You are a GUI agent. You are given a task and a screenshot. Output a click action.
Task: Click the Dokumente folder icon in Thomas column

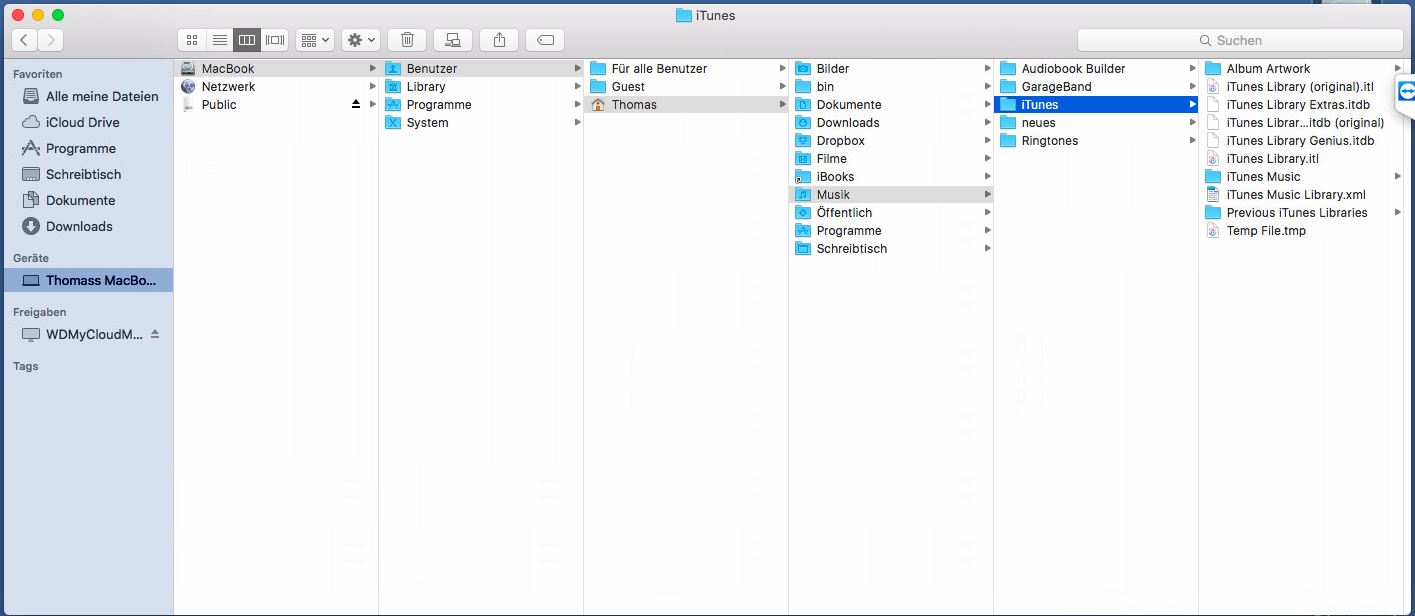[x=803, y=104]
